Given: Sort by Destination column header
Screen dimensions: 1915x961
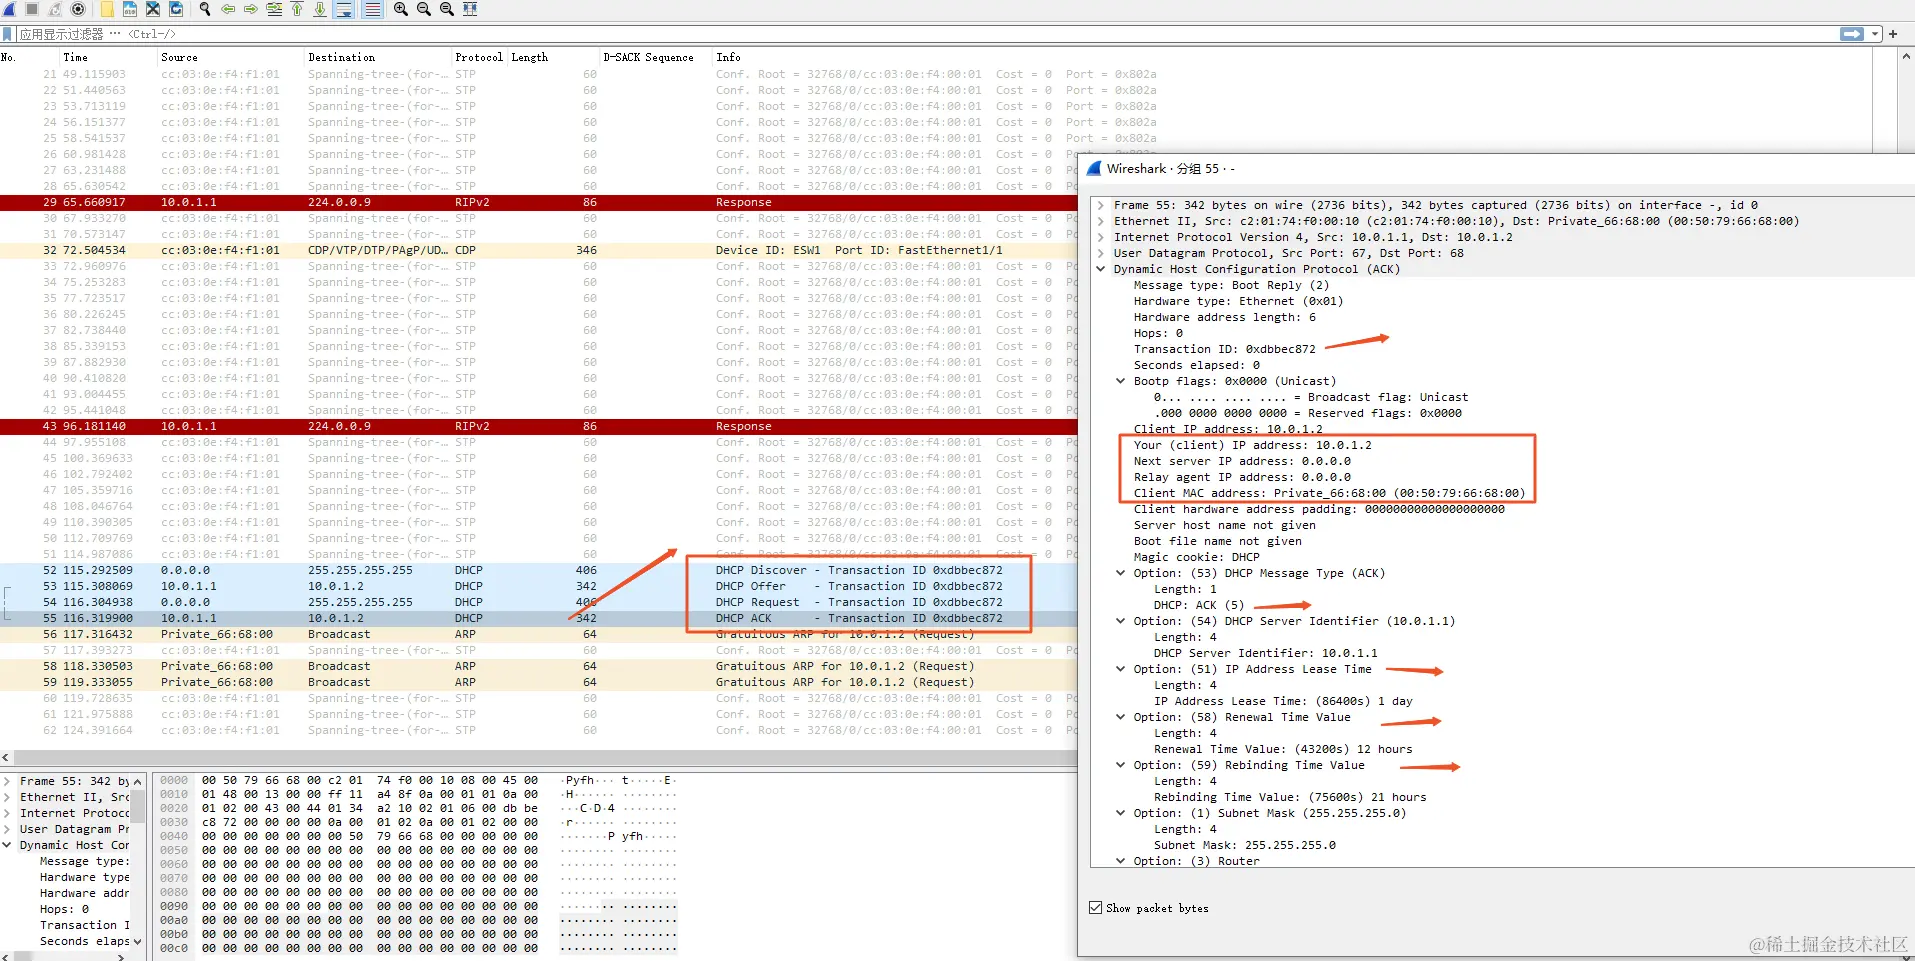Looking at the screenshot, I should tap(378, 57).
